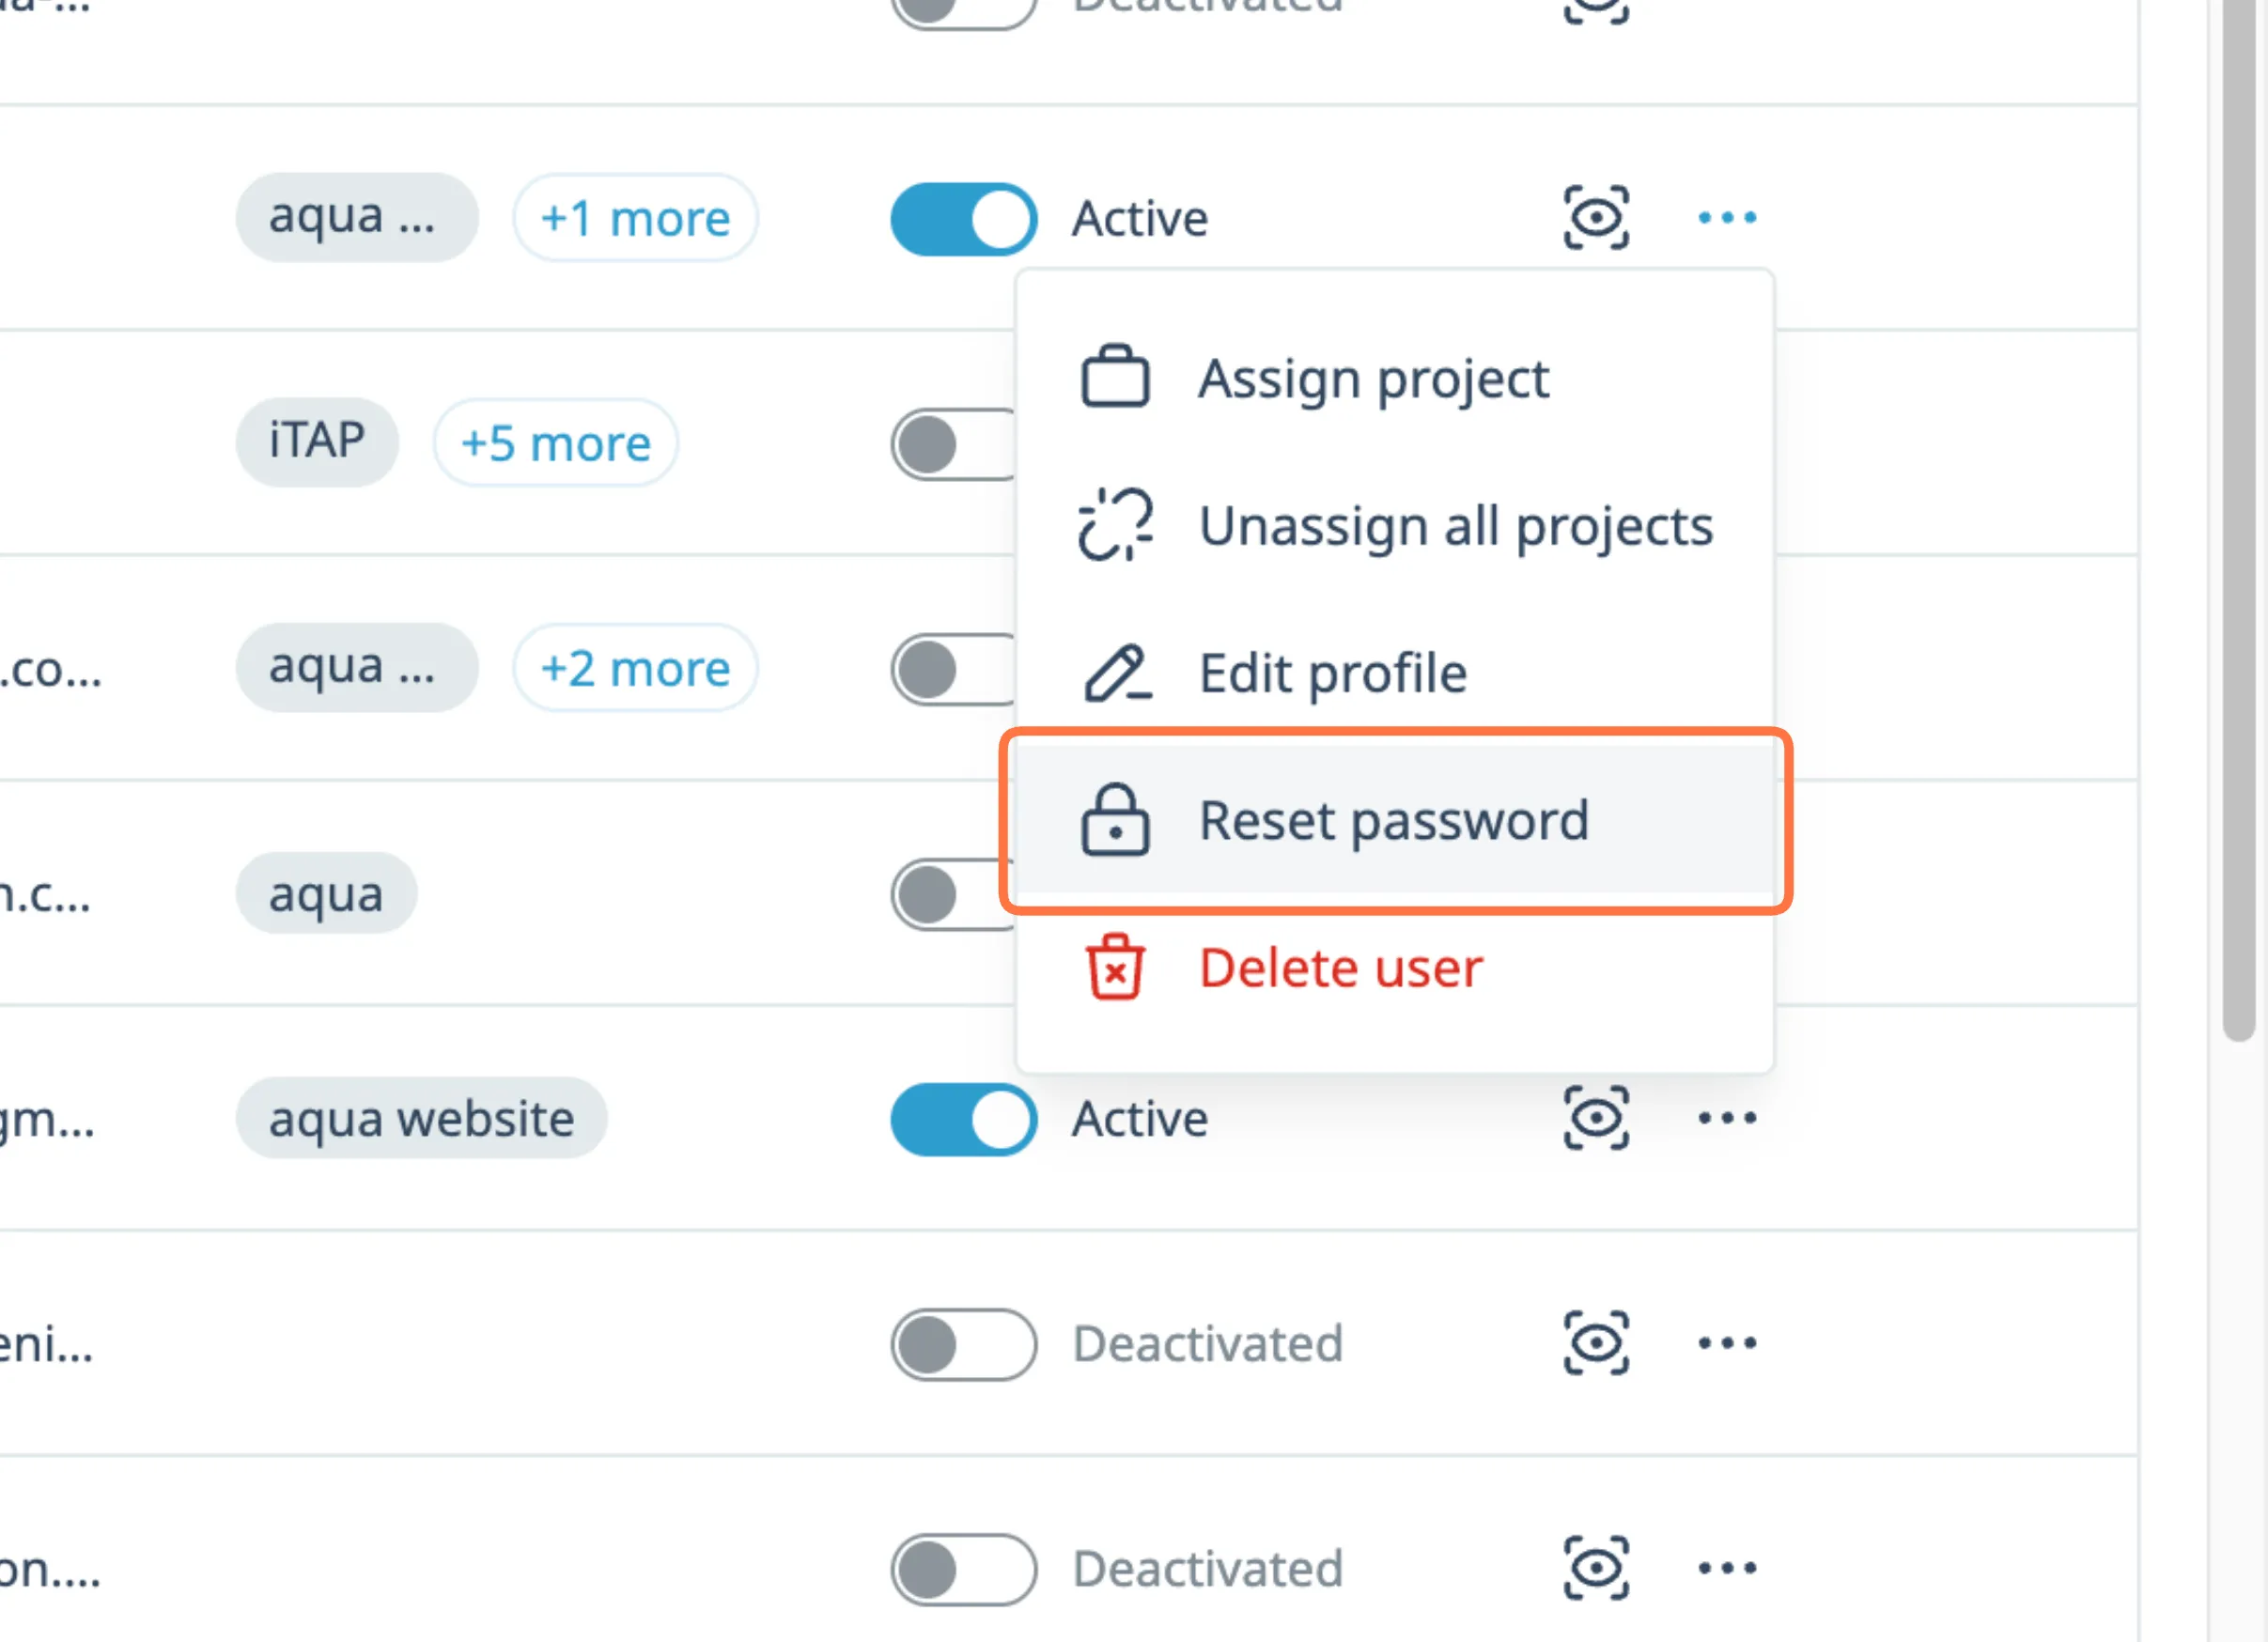Click the view icon in the bottom Deactivated row
This screenshot has width=2268, height=1642.
tap(1595, 1568)
